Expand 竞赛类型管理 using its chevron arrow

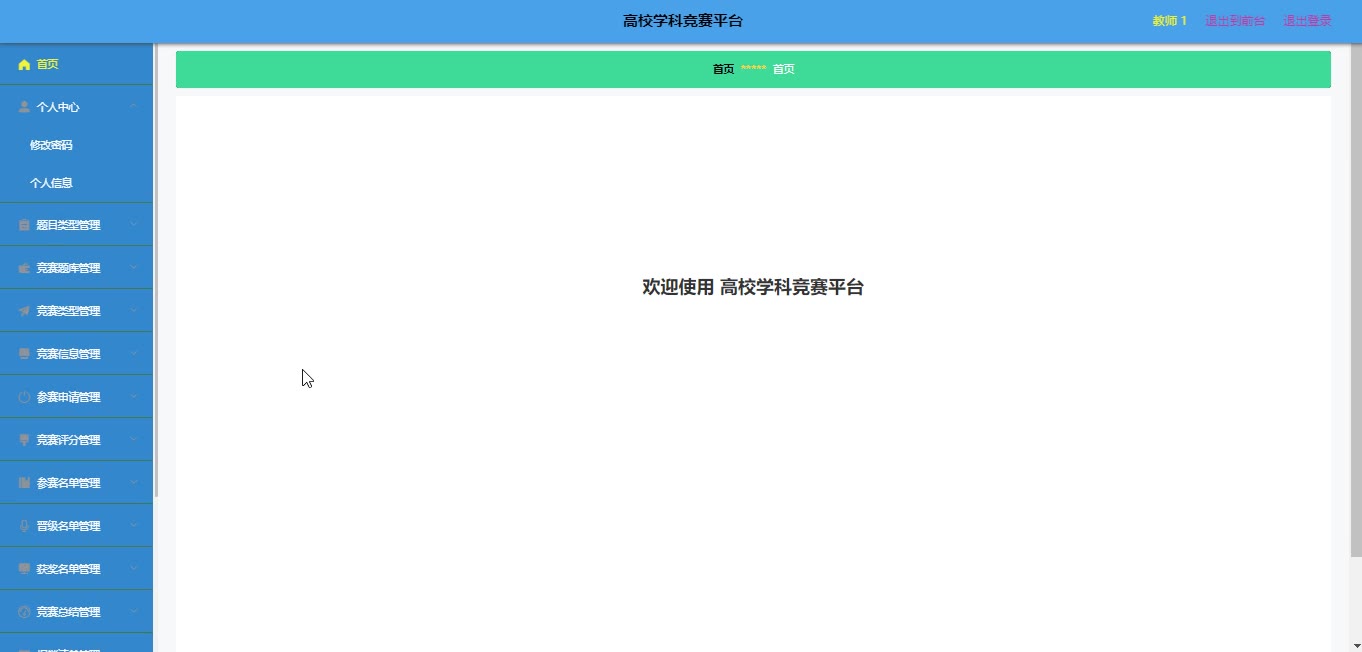(x=133, y=311)
